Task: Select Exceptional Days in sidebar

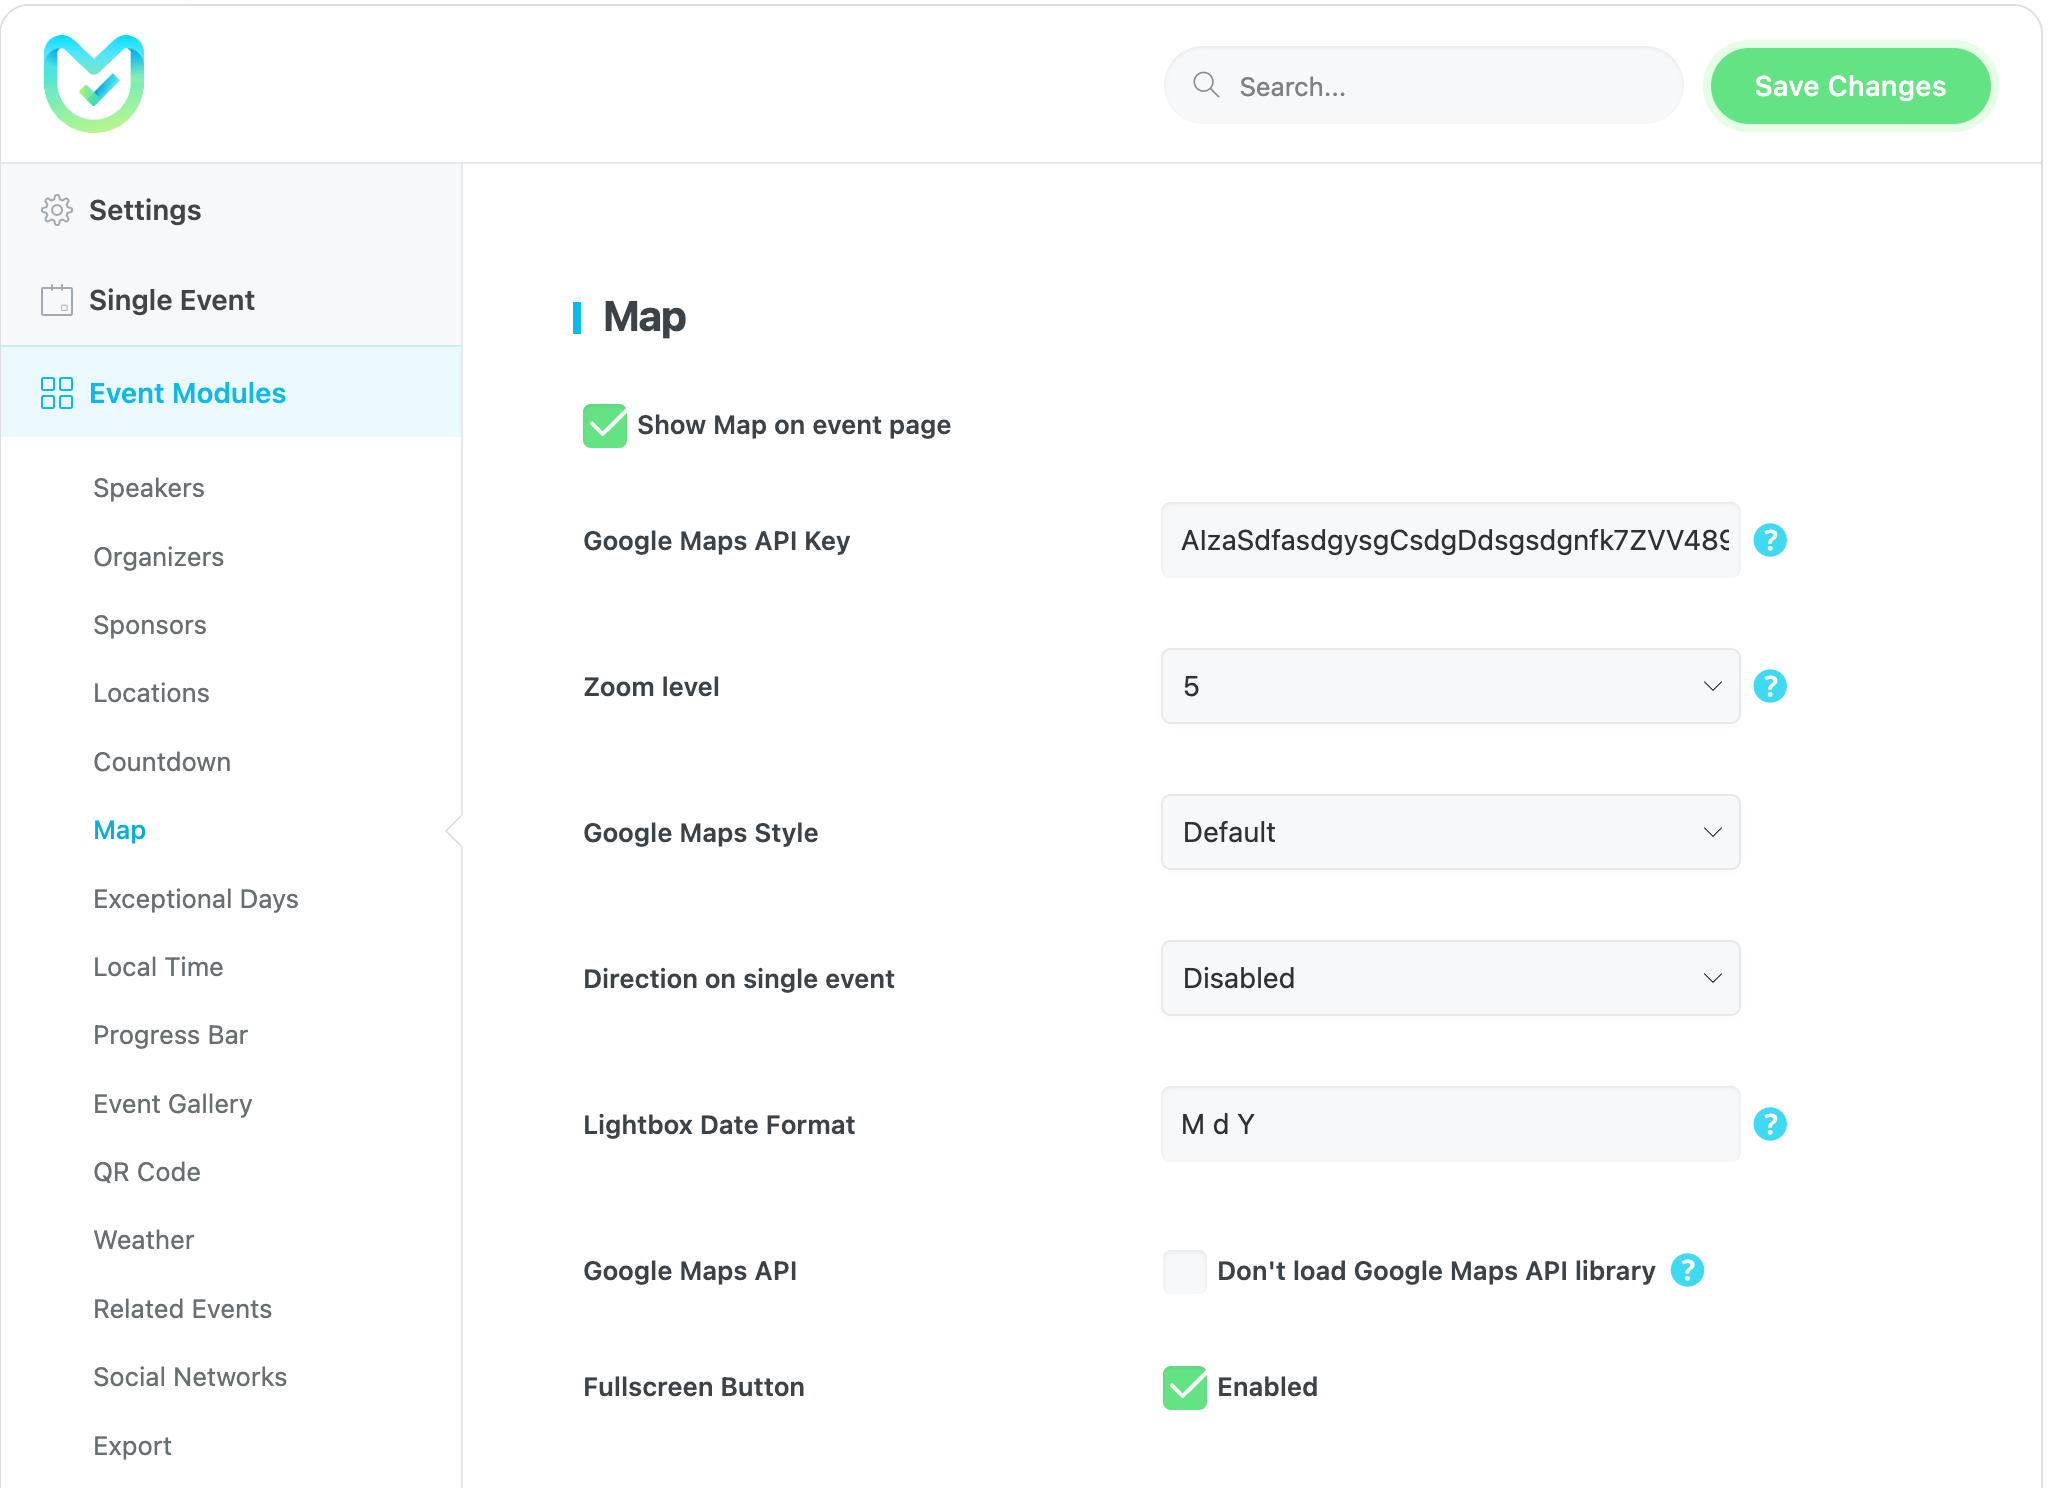Action: click(x=196, y=899)
